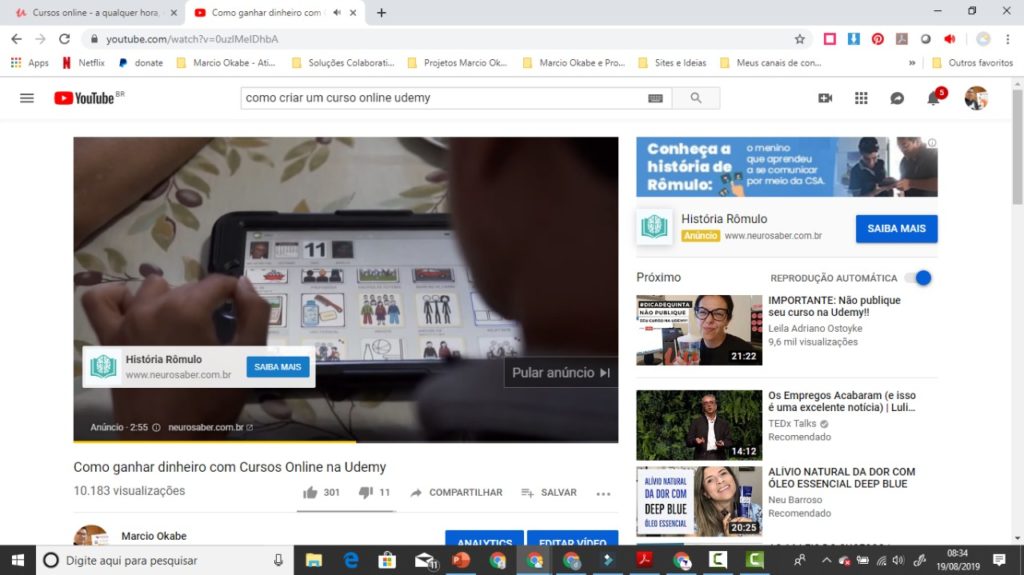Open the Óleo Essencial Deep Blue thumbnail
Screen dimensions: 1024x575
pyautogui.click(x=699, y=502)
